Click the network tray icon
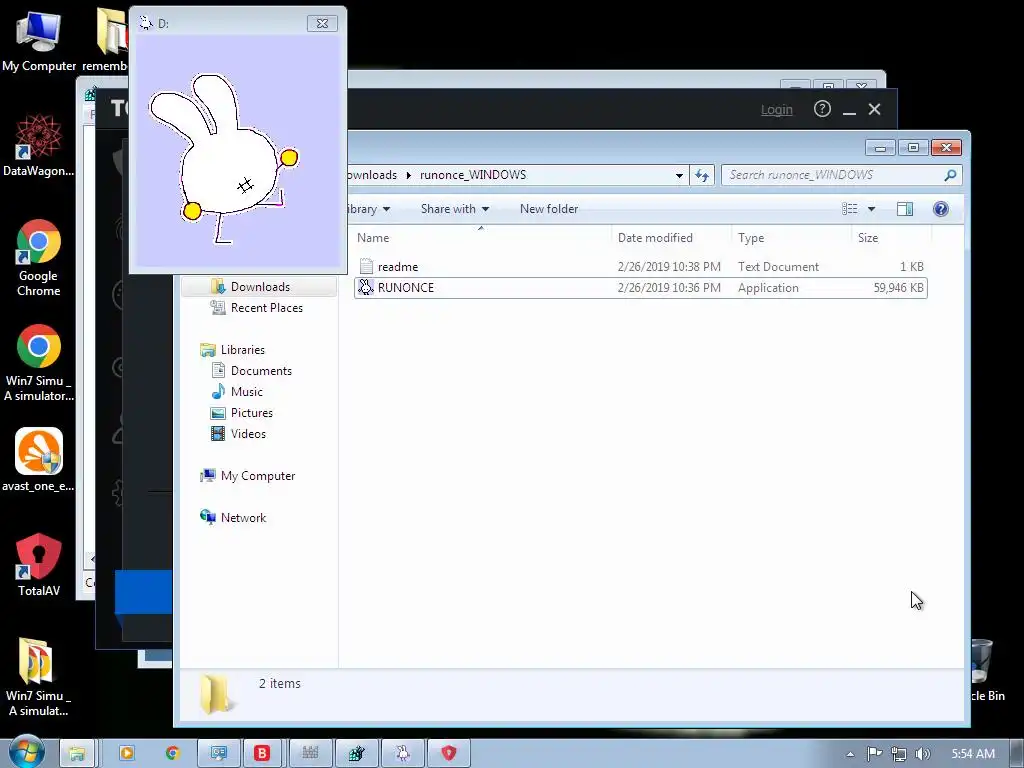Viewport: 1024px width, 768px height. click(x=899, y=754)
